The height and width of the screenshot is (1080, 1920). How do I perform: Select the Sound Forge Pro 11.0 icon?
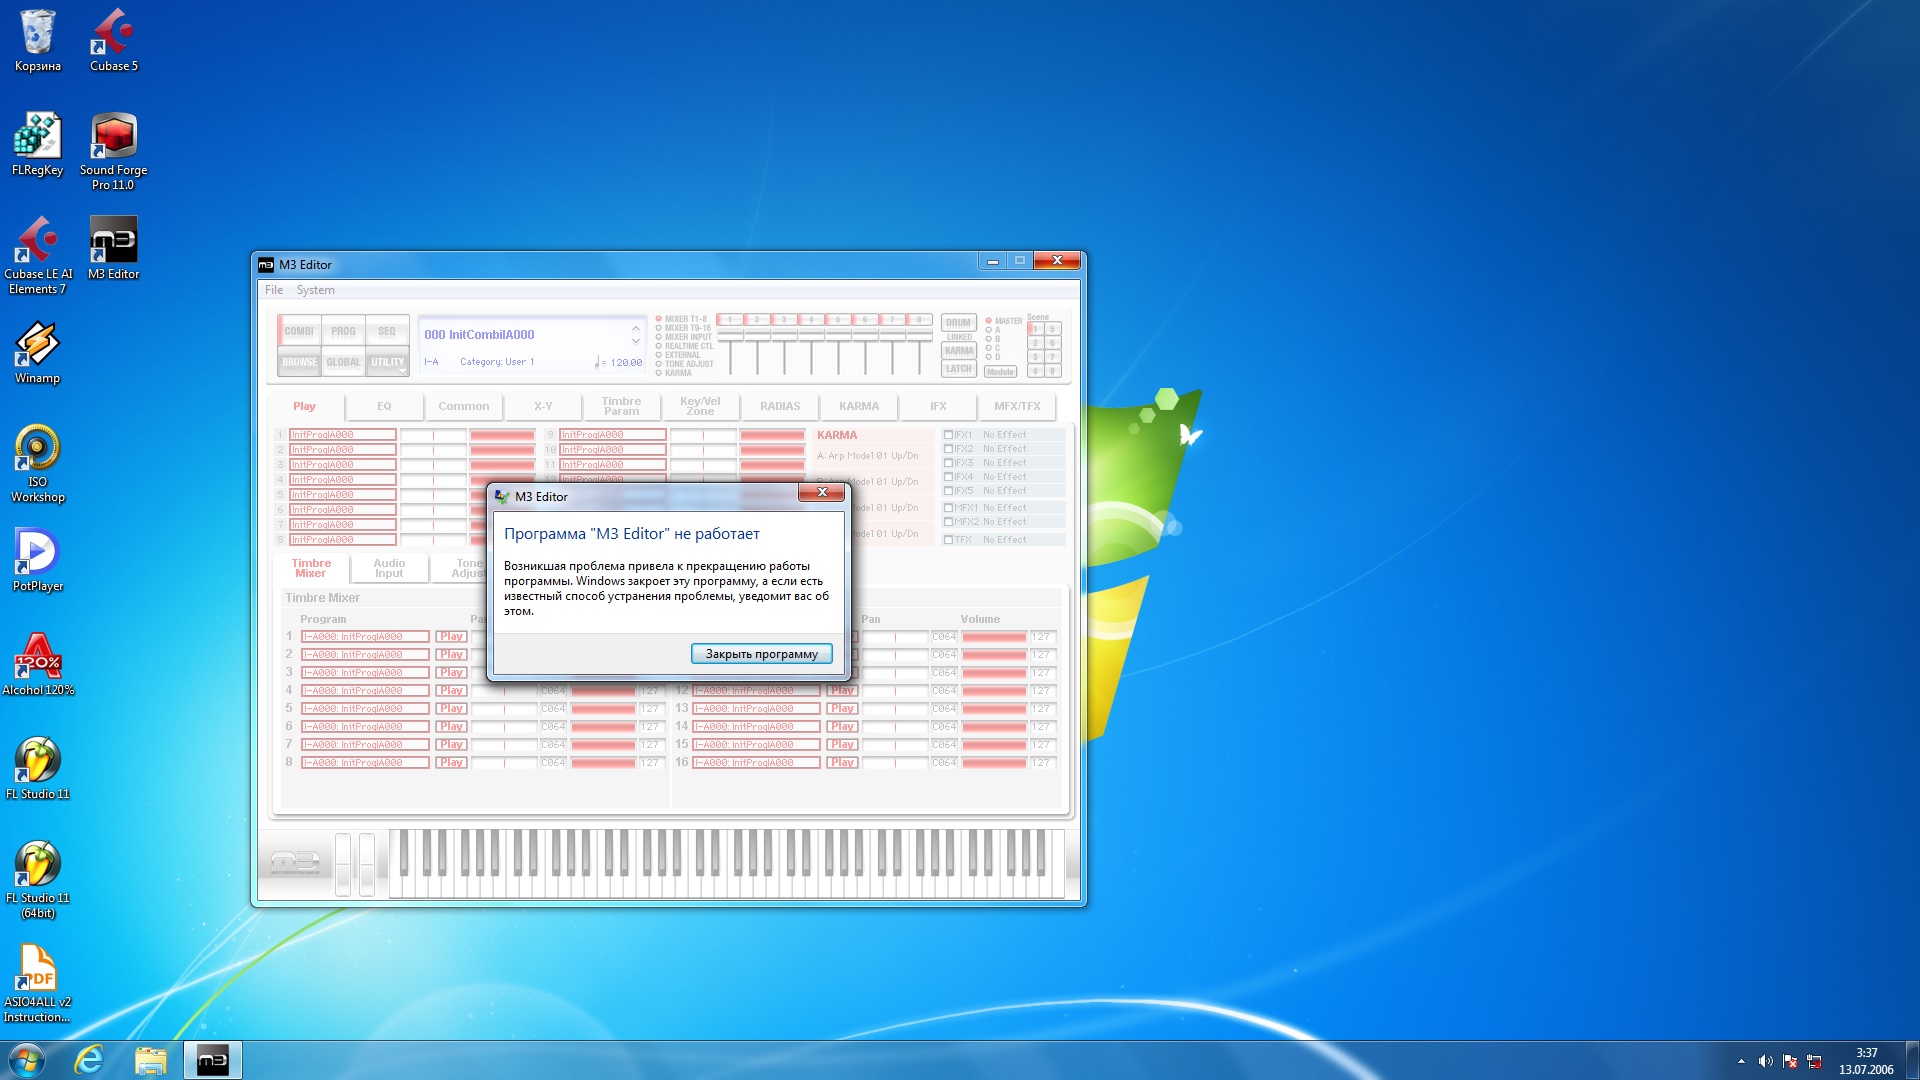pos(113,148)
